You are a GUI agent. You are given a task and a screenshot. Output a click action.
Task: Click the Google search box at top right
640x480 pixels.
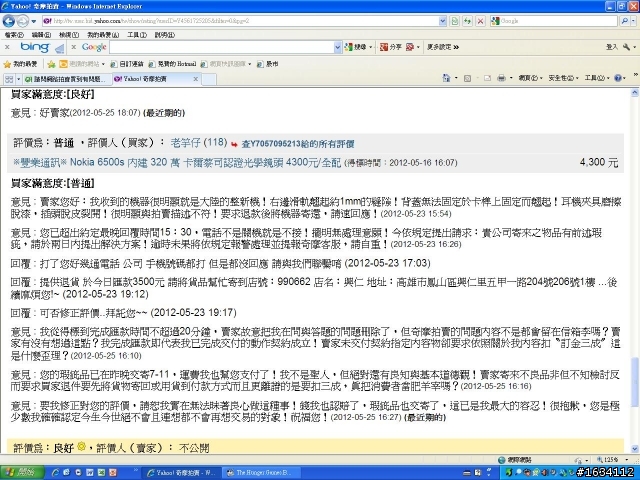coord(554,21)
